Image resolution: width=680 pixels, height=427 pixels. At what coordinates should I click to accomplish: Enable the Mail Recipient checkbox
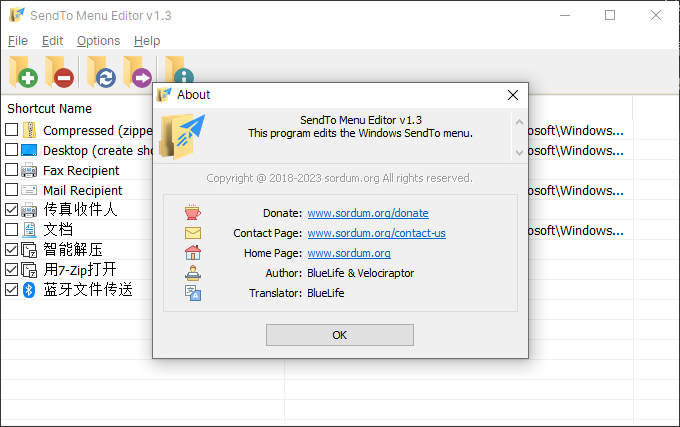(12, 189)
